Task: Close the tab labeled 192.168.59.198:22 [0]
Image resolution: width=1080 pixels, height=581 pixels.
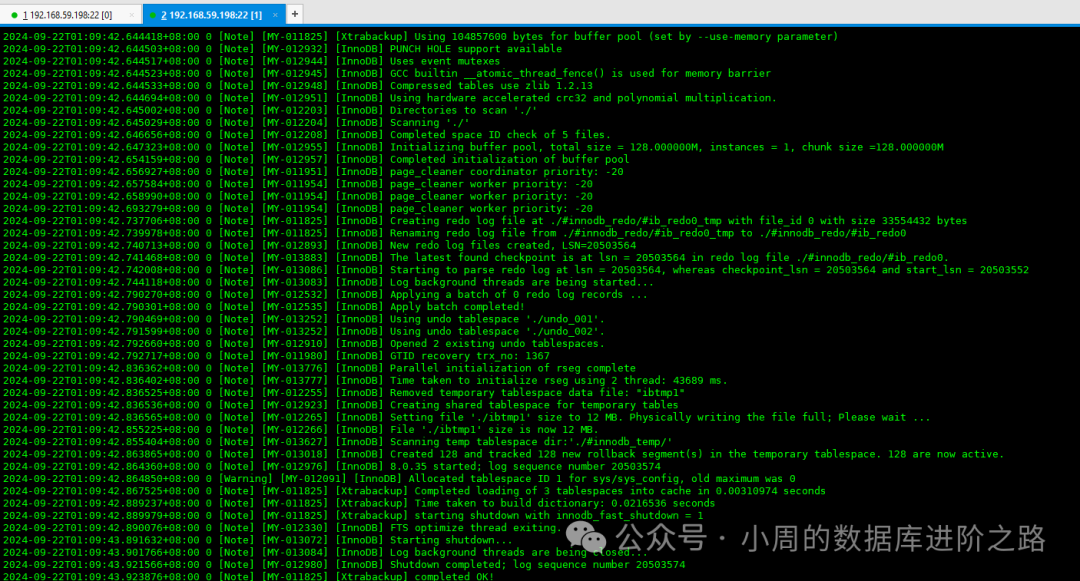Action: [x=132, y=14]
